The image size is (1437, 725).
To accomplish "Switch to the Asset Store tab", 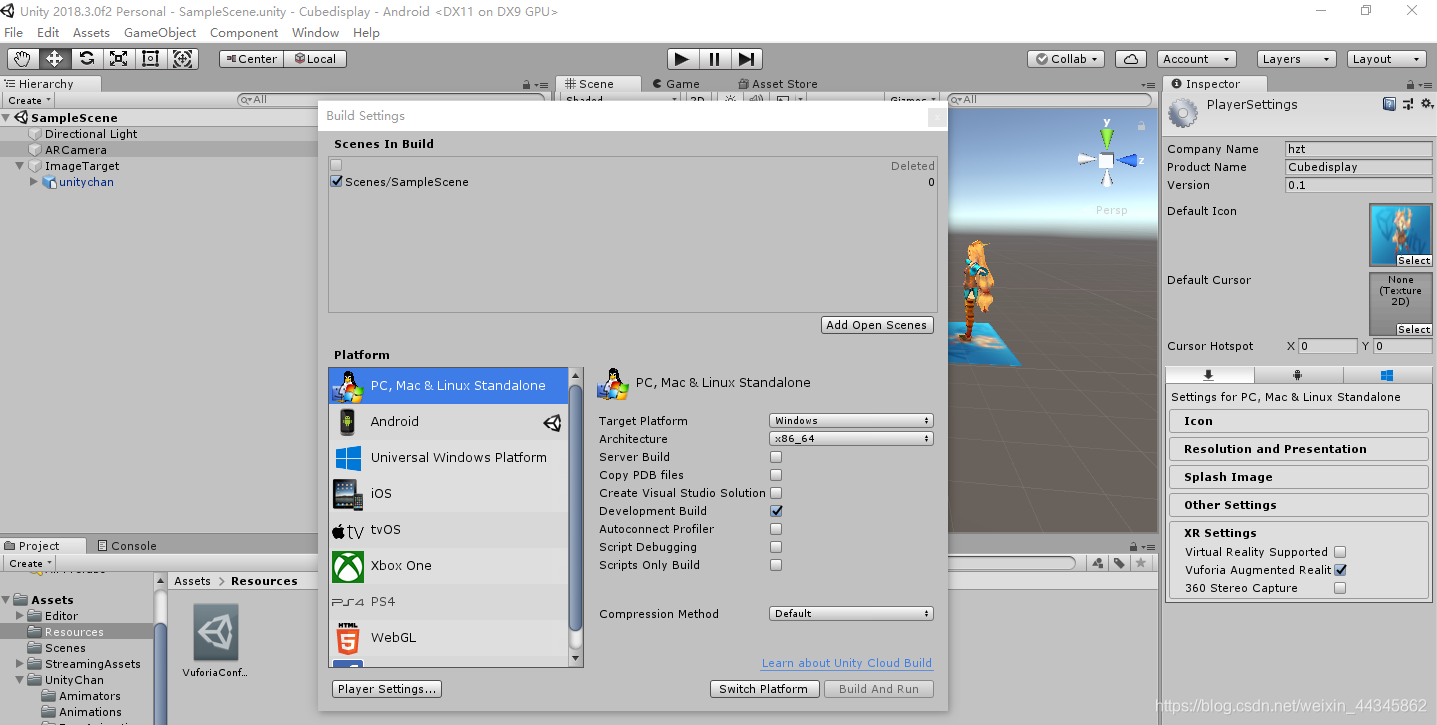I will (777, 84).
